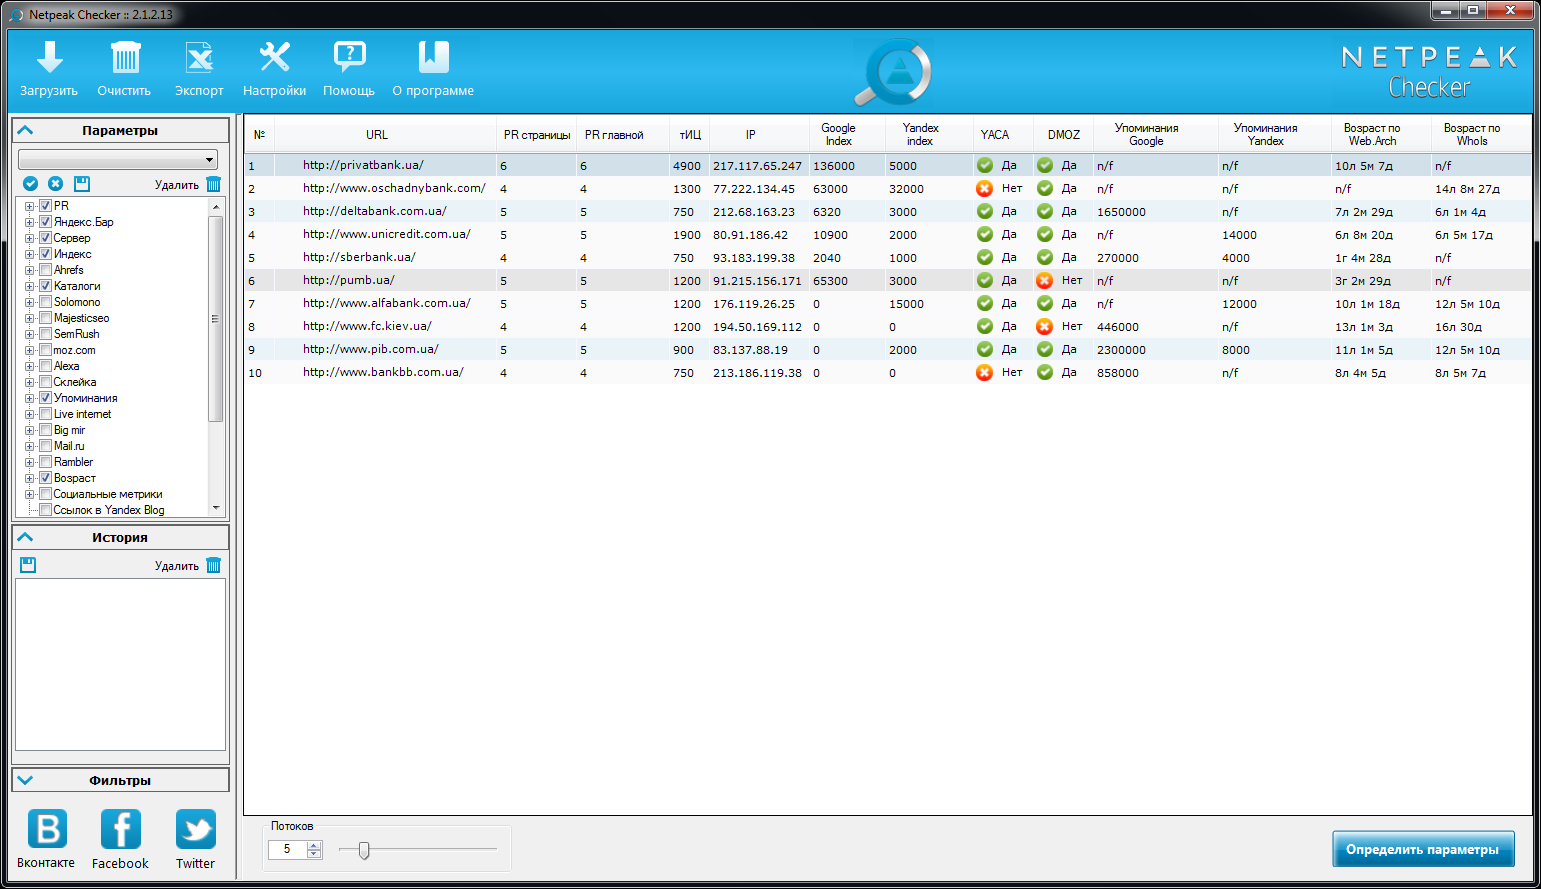1541x889 pixels.
Task: Open Настройки with the wrench icon
Action: [272, 57]
